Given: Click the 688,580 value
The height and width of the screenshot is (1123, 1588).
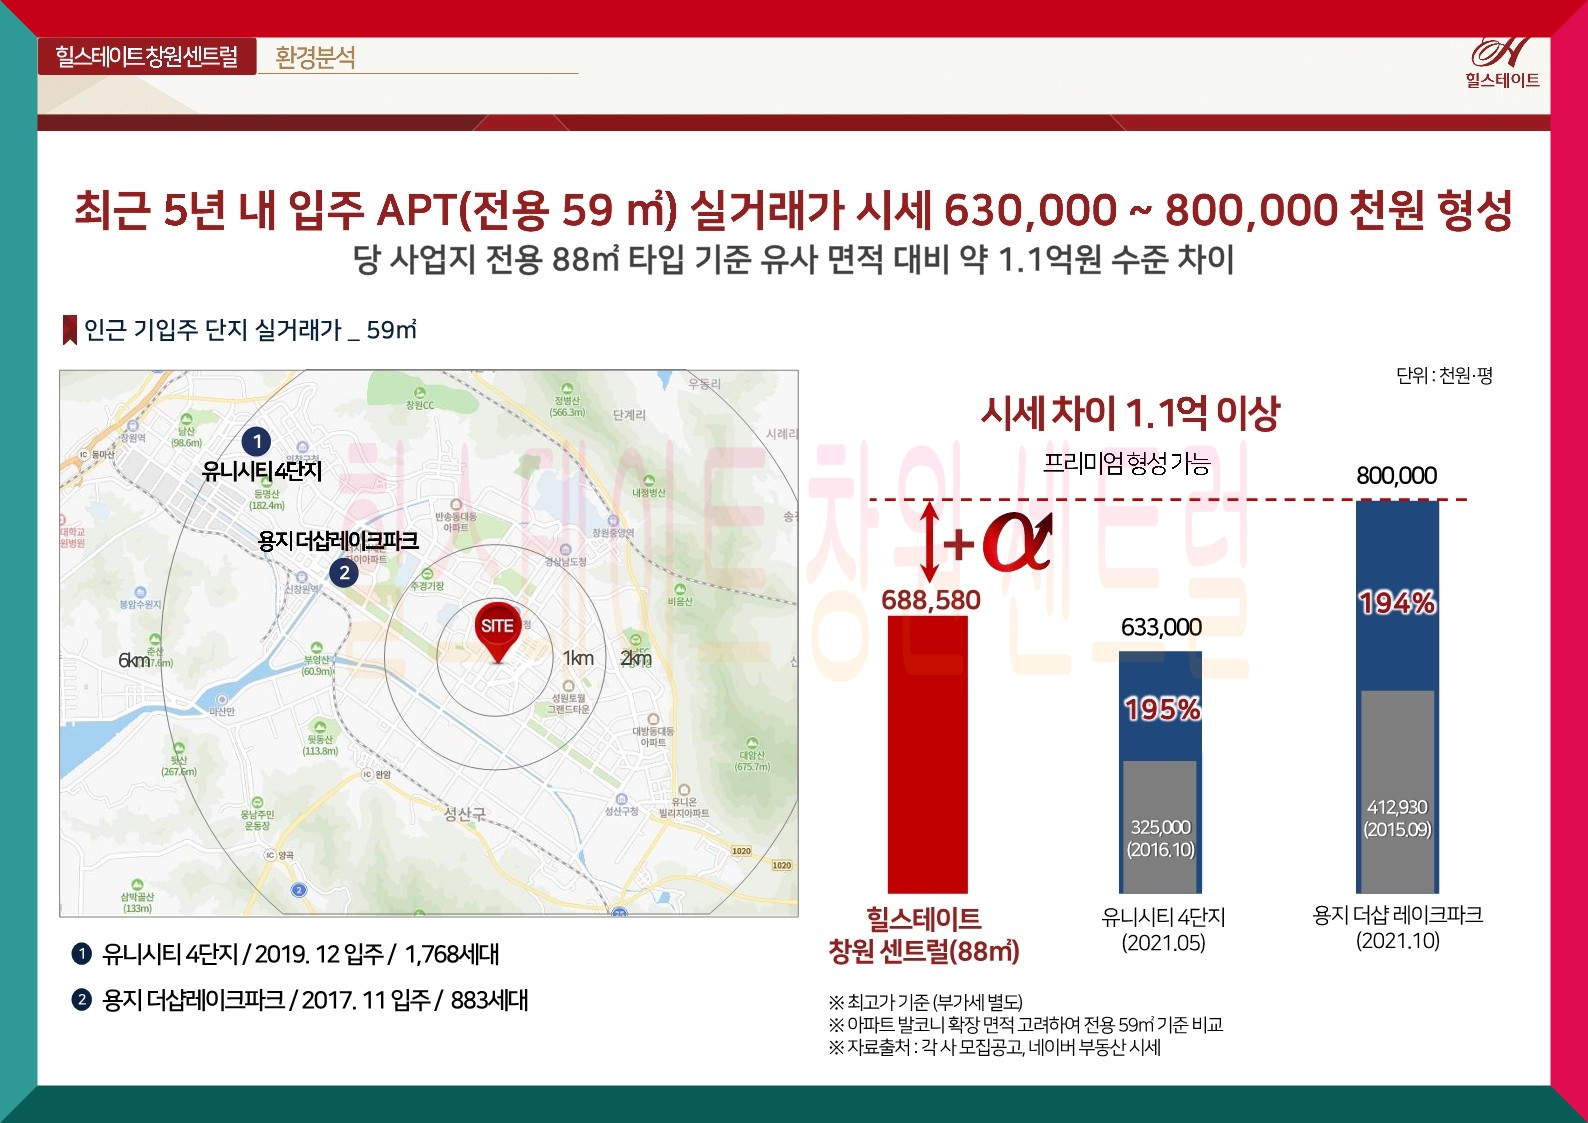Looking at the screenshot, I should (931, 600).
